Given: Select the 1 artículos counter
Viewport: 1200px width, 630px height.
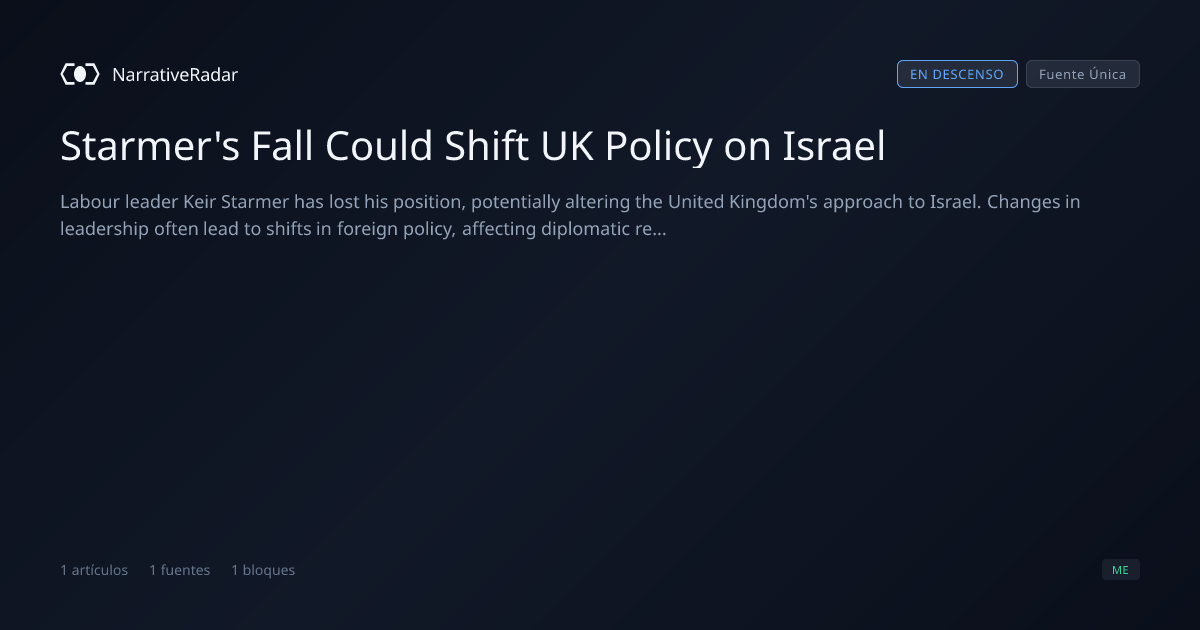Looking at the screenshot, I should [x=94, y=570].
